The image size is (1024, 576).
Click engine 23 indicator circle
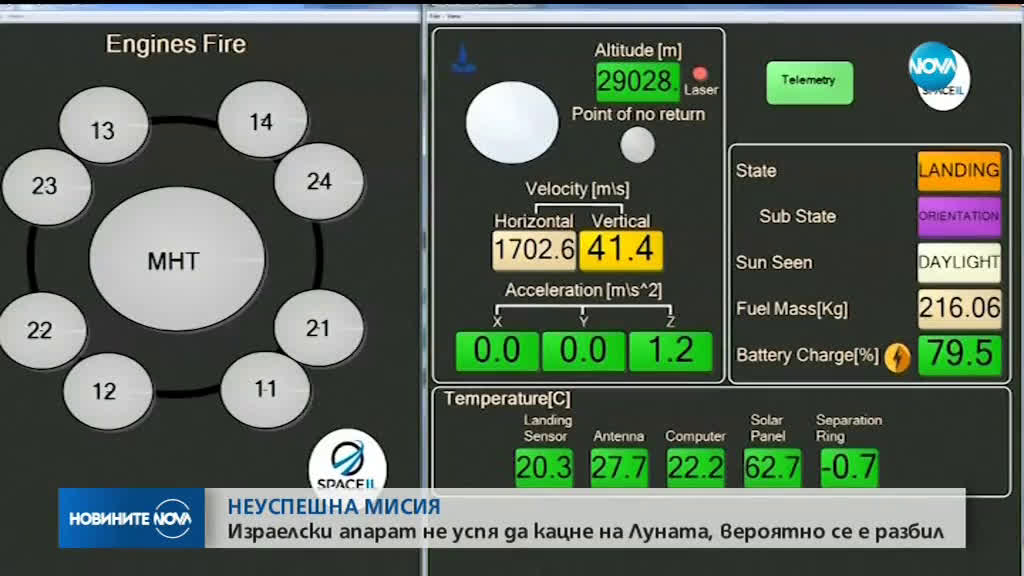point(46,187)
